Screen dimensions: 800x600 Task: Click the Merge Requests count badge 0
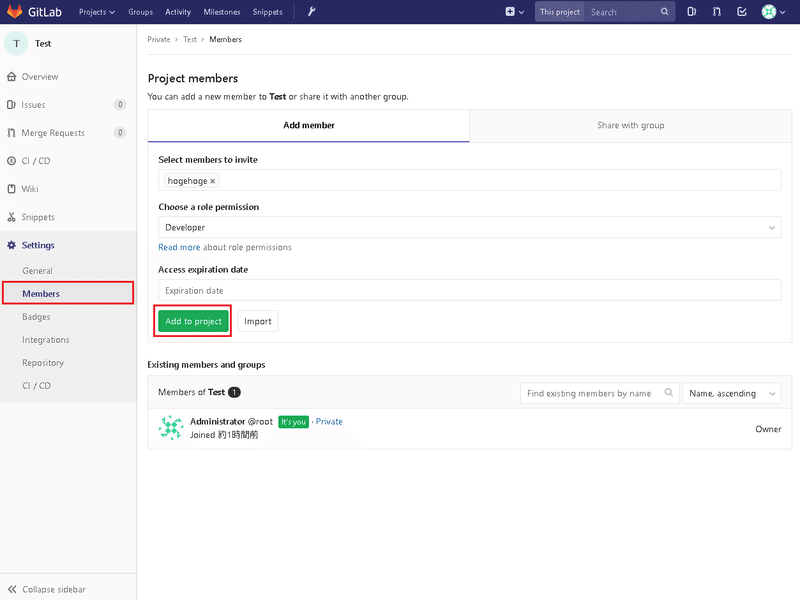tap(120, 133)
